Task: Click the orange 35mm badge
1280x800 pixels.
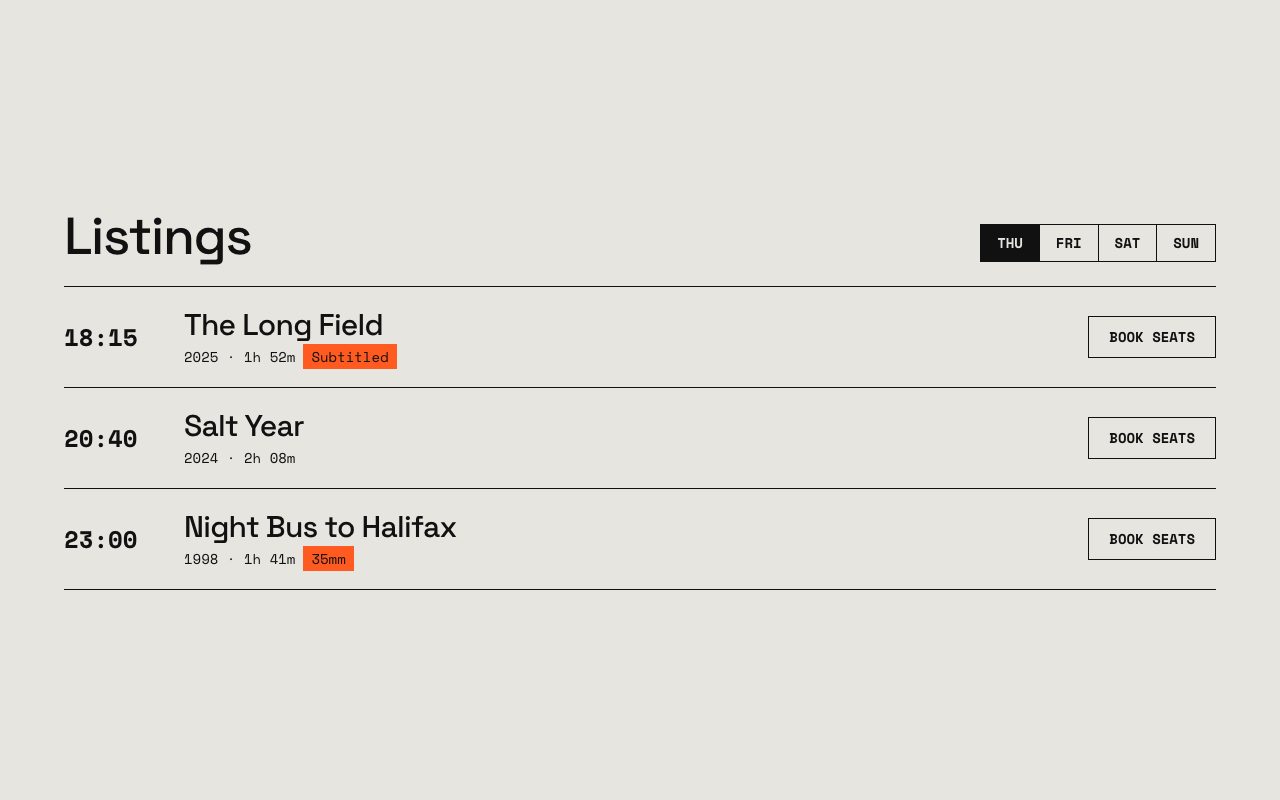Action: tap(328, 559)
